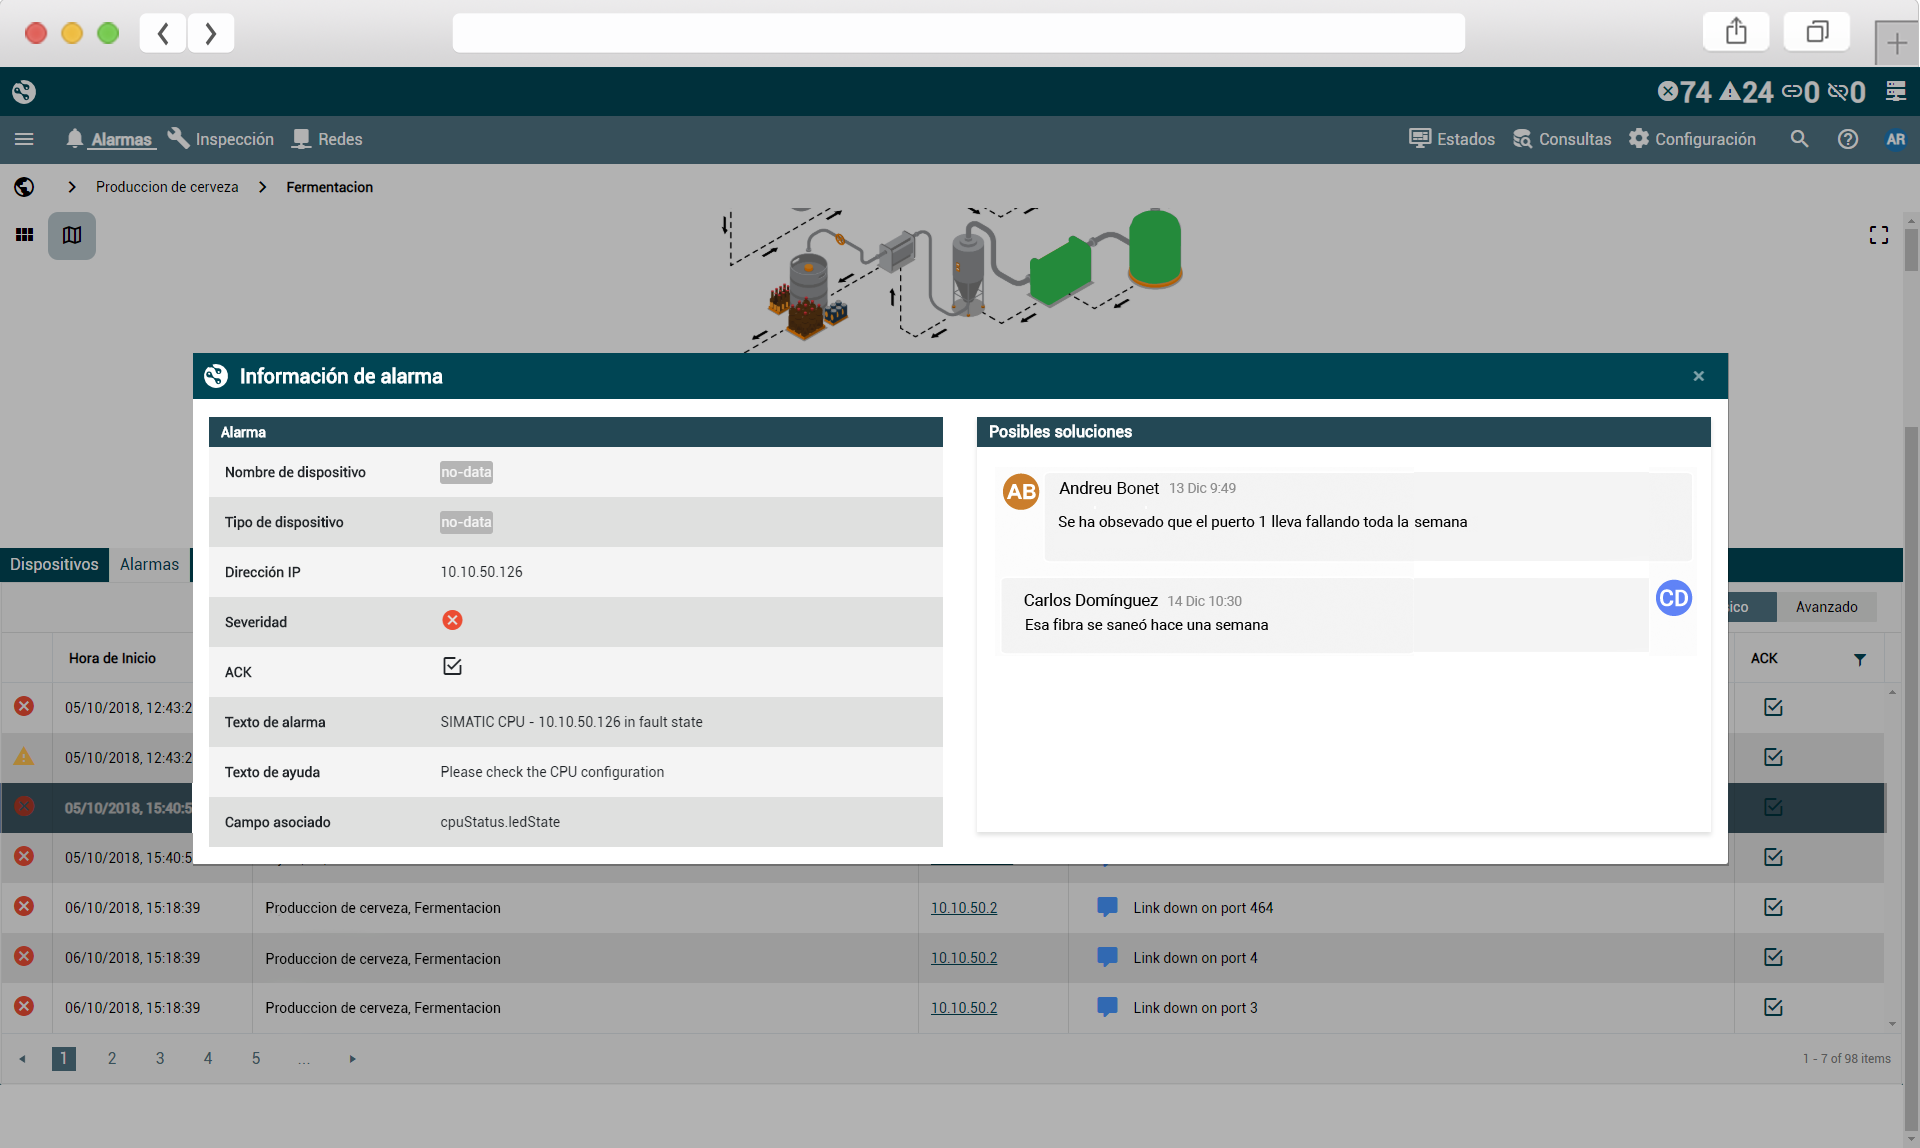Expand the chevron before Produccion de cerveza

coord(72,187)
